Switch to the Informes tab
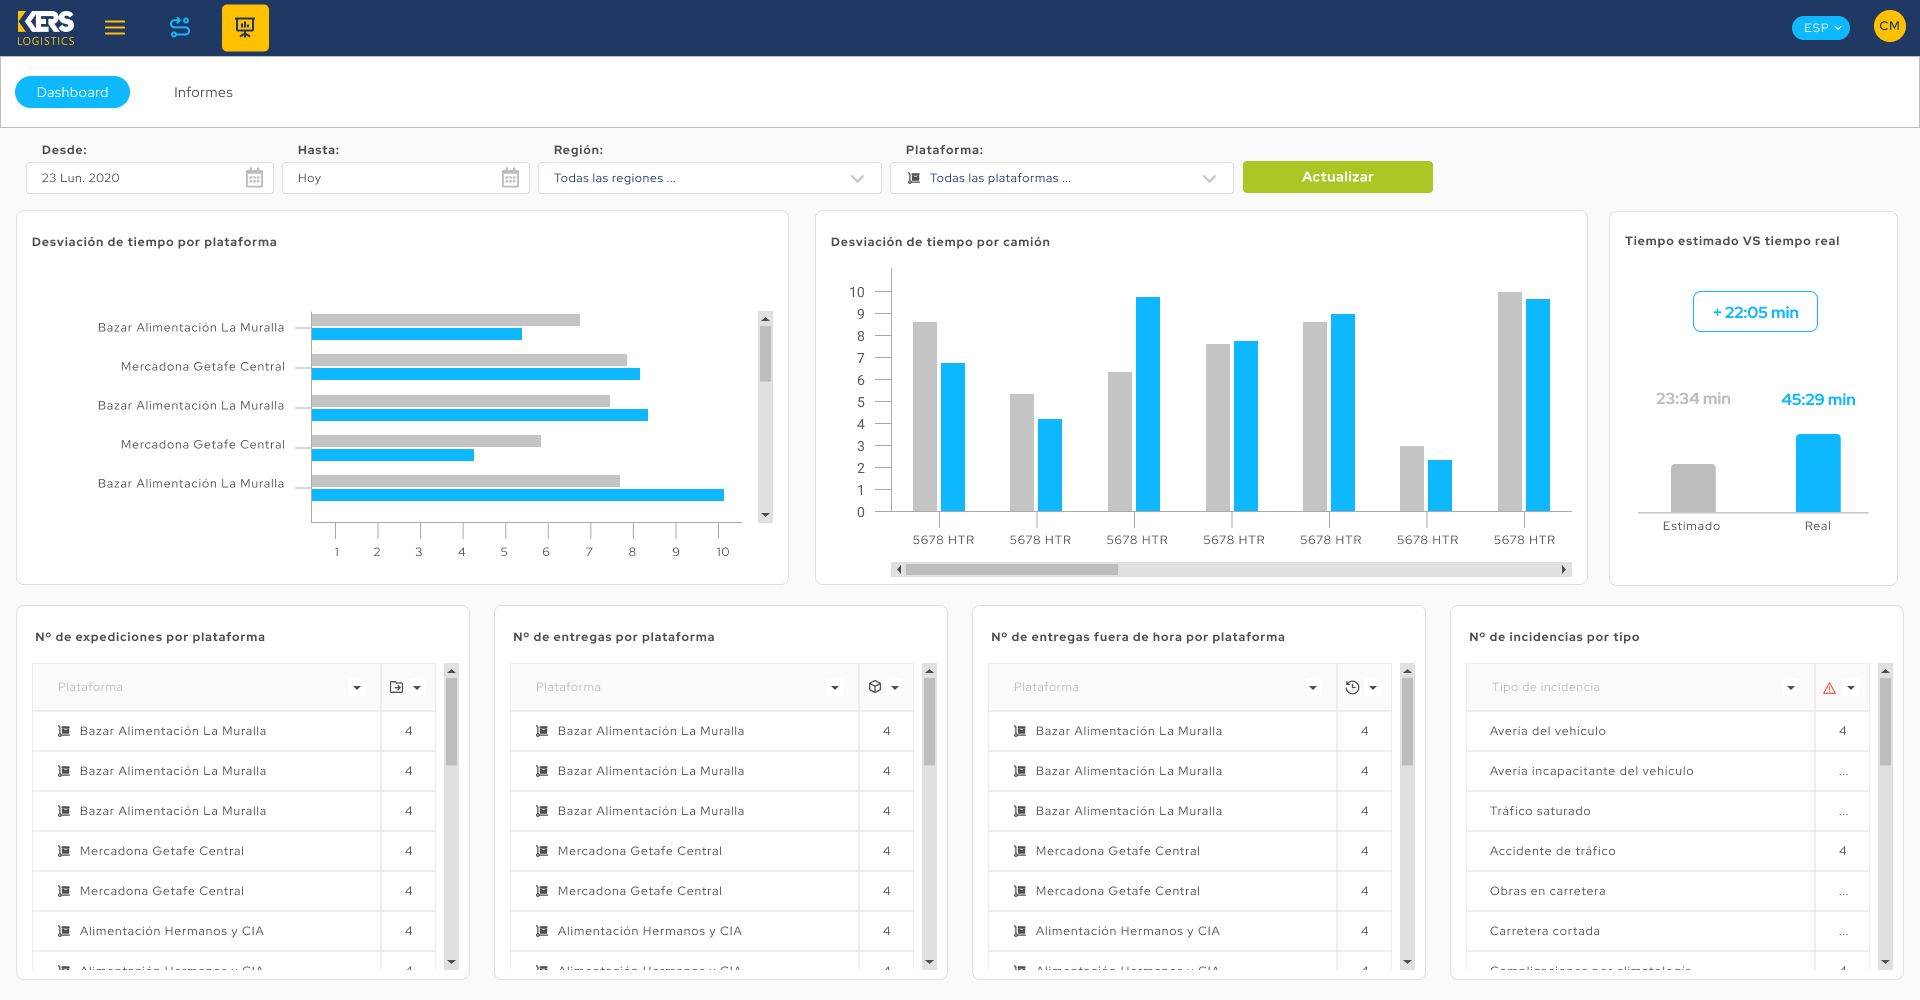The width and height of the screenshot is (1920, 1000). coord(203,92)
